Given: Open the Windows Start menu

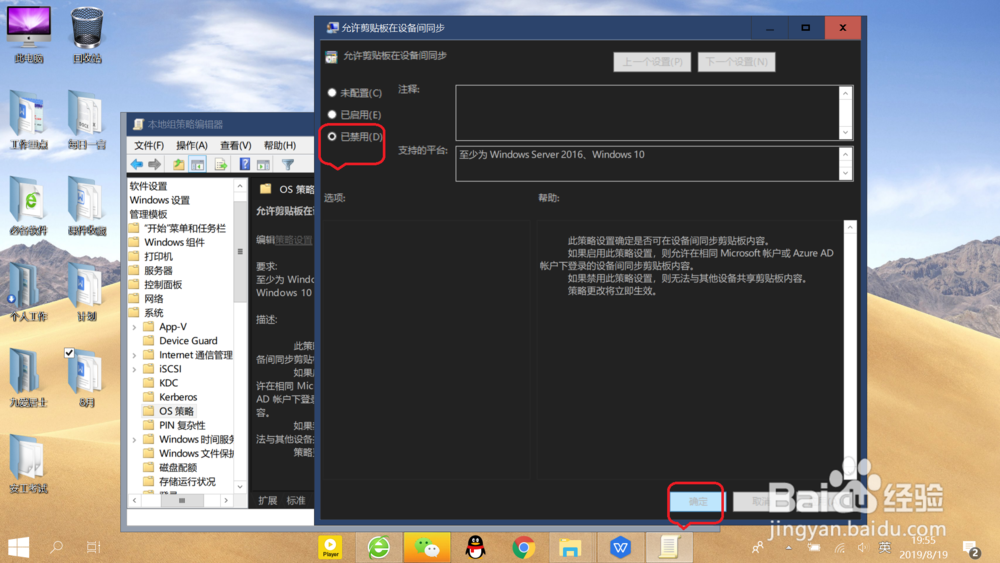Looking at the screenshot, I should (x=18, y=547).
